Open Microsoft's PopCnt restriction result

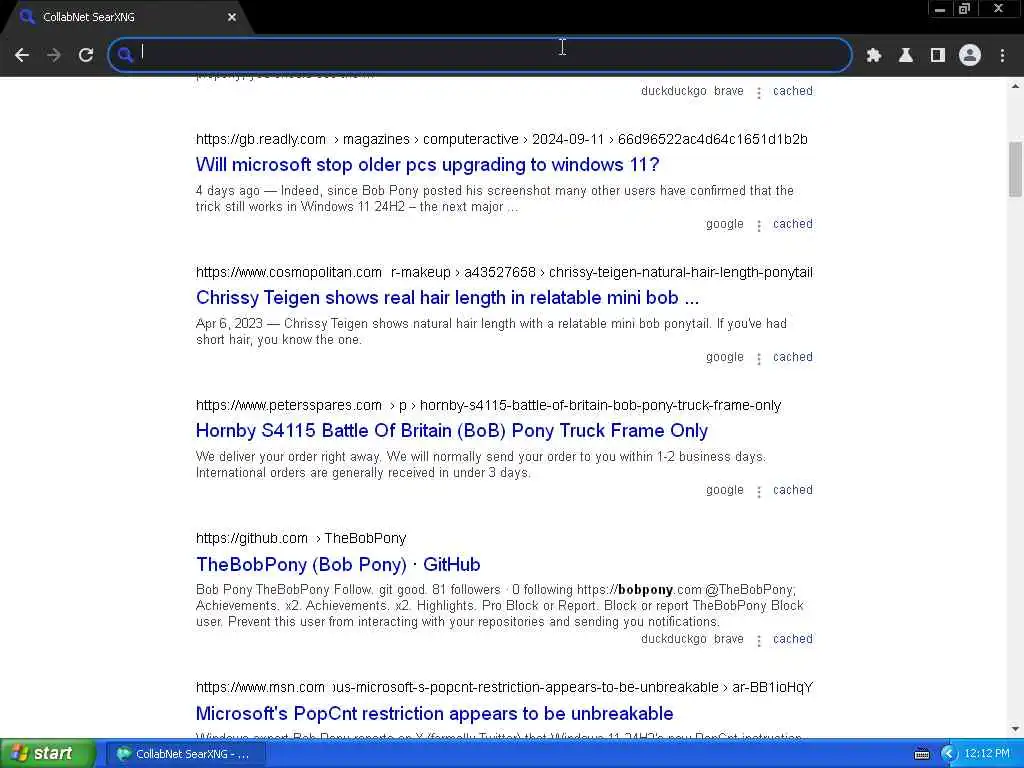tap(434, 713)
